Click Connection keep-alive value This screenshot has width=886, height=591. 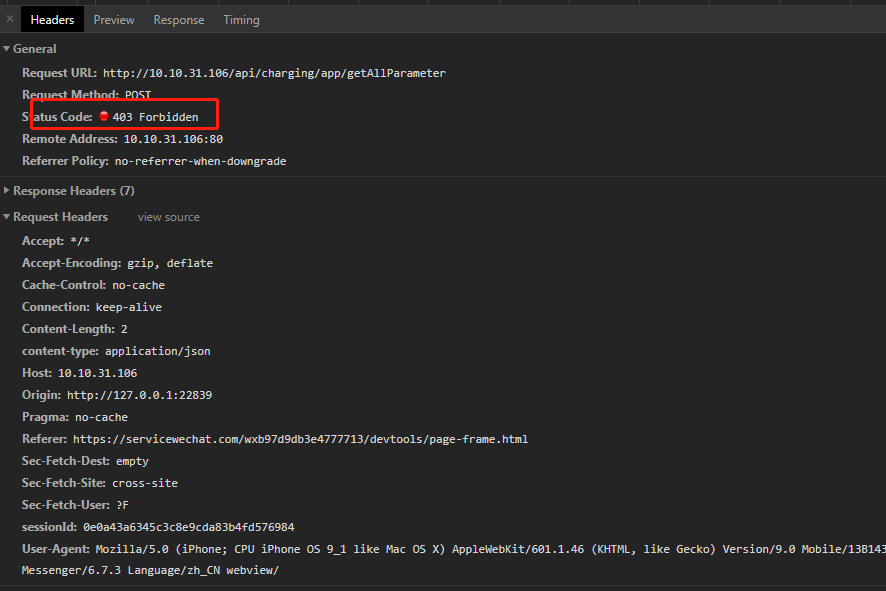(128, 307)
